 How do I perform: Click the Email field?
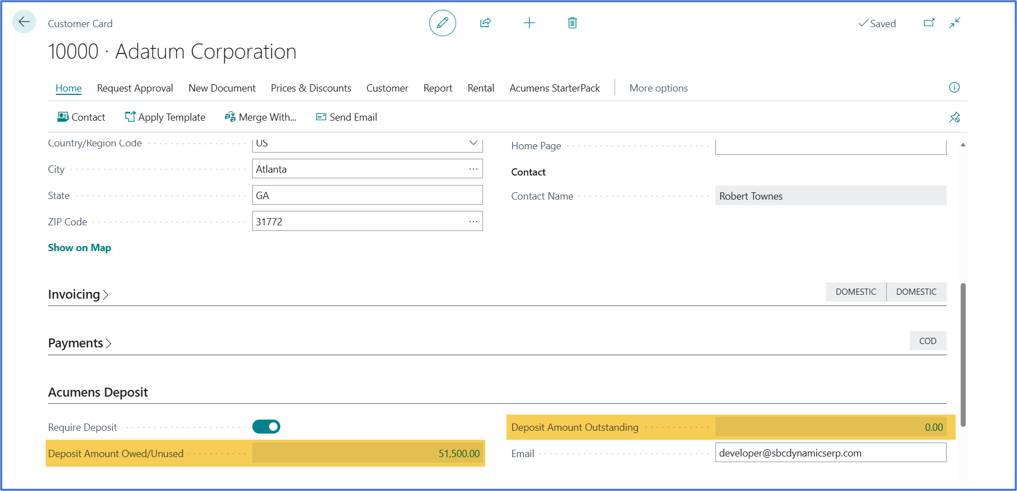(831, 453)
